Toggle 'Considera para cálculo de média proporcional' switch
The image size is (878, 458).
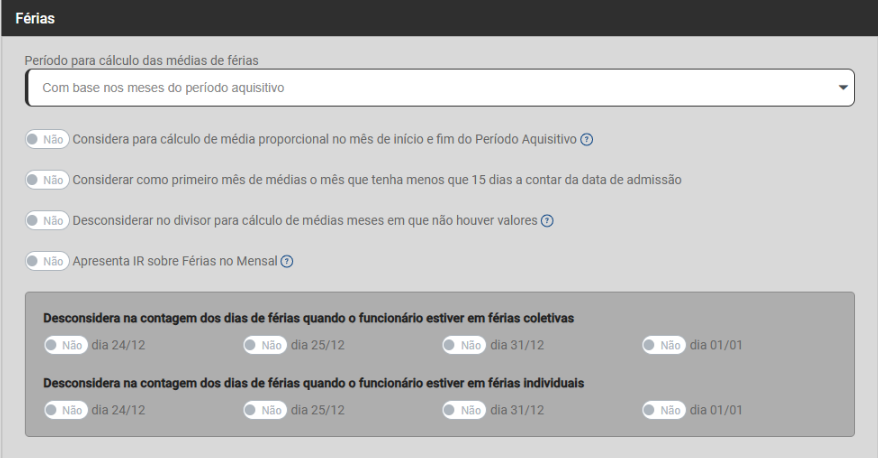point(47,139)
